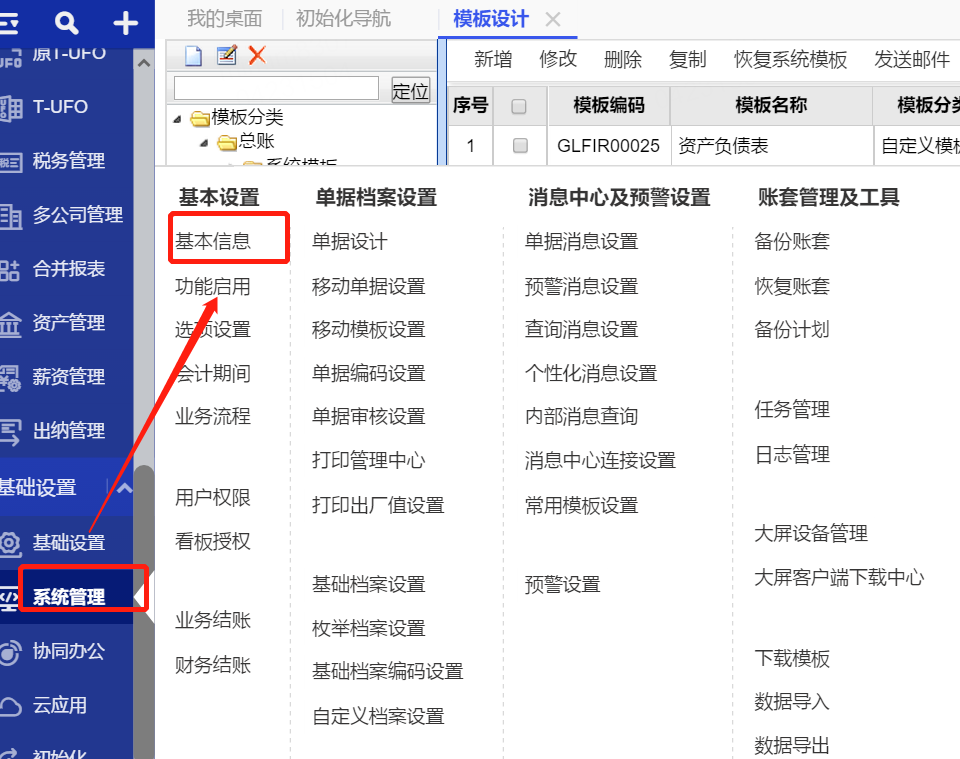Open 移动单据设置 link
This screenshot has height=759, width=960.
pyautogui.click(x=369, y=286)
